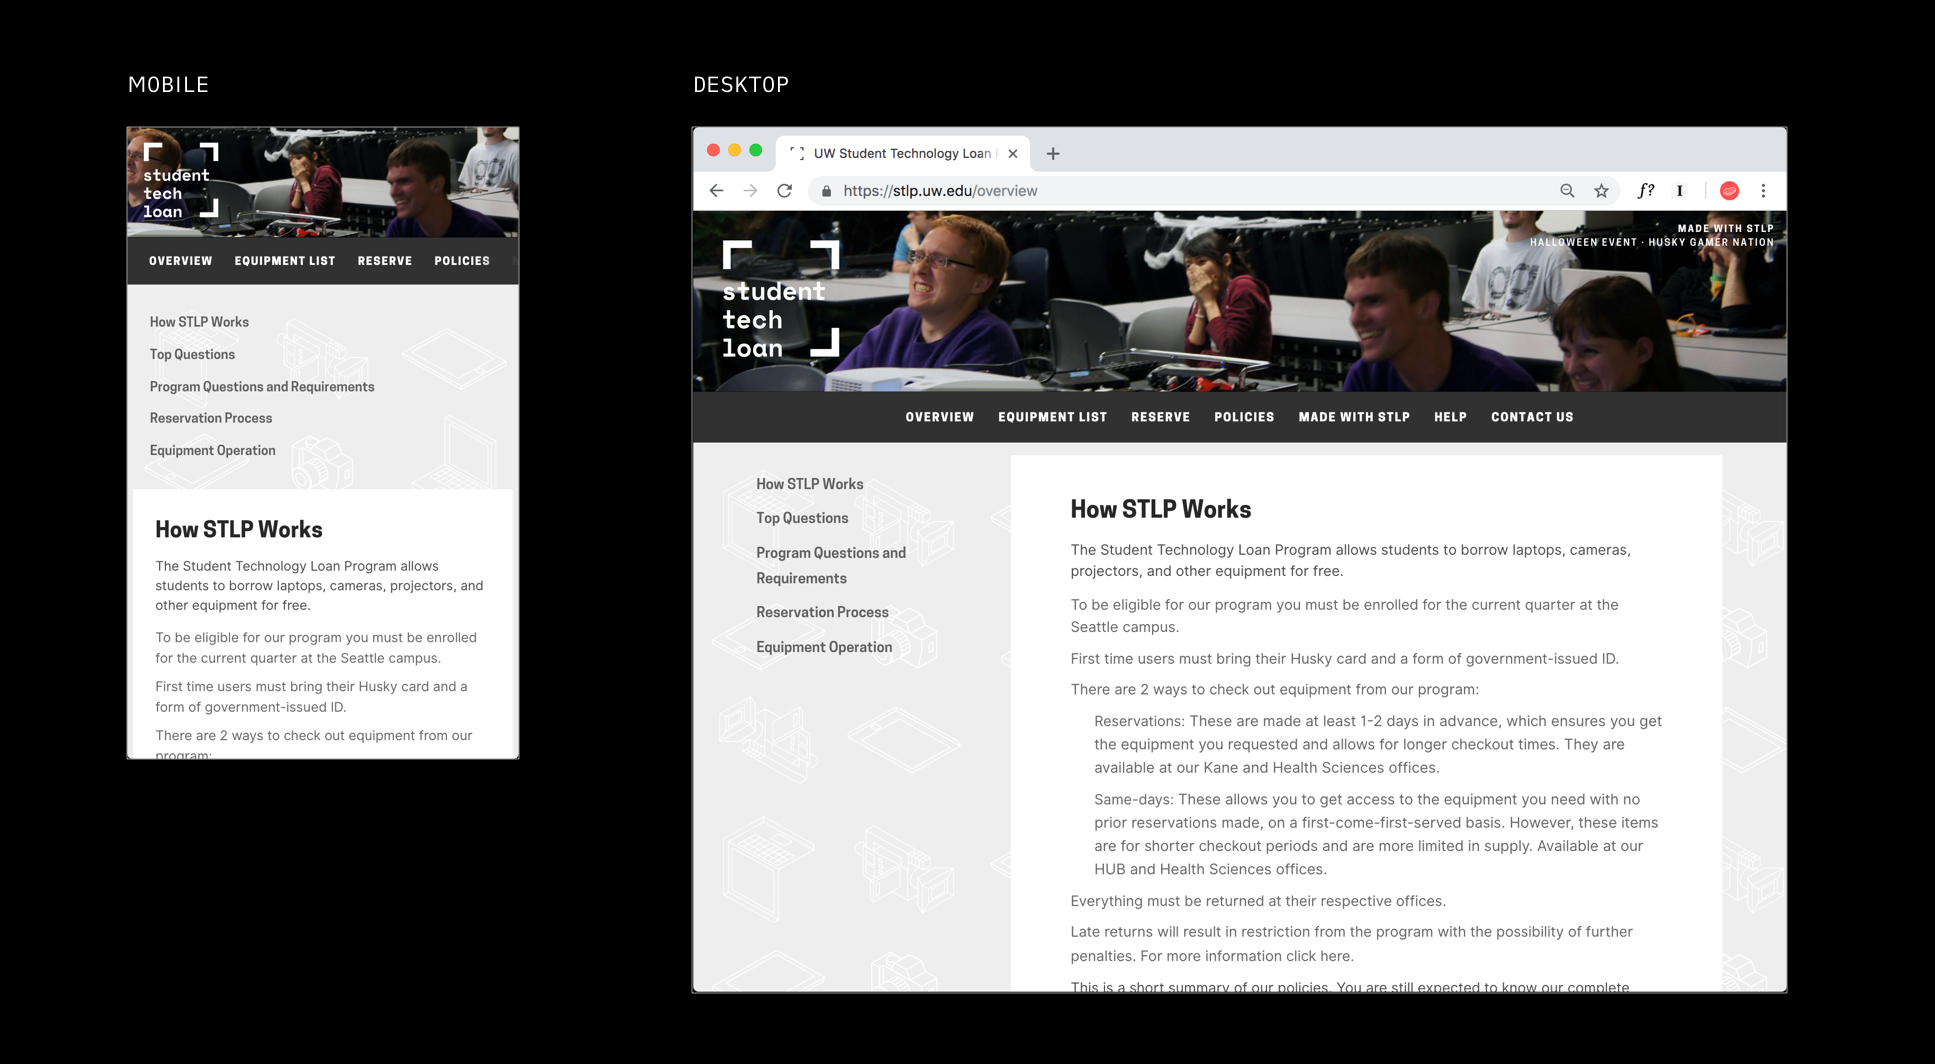This screenshot has width=1935, height=1064.
Task: Click the browser forward arrow
Action: pos(750,191)
